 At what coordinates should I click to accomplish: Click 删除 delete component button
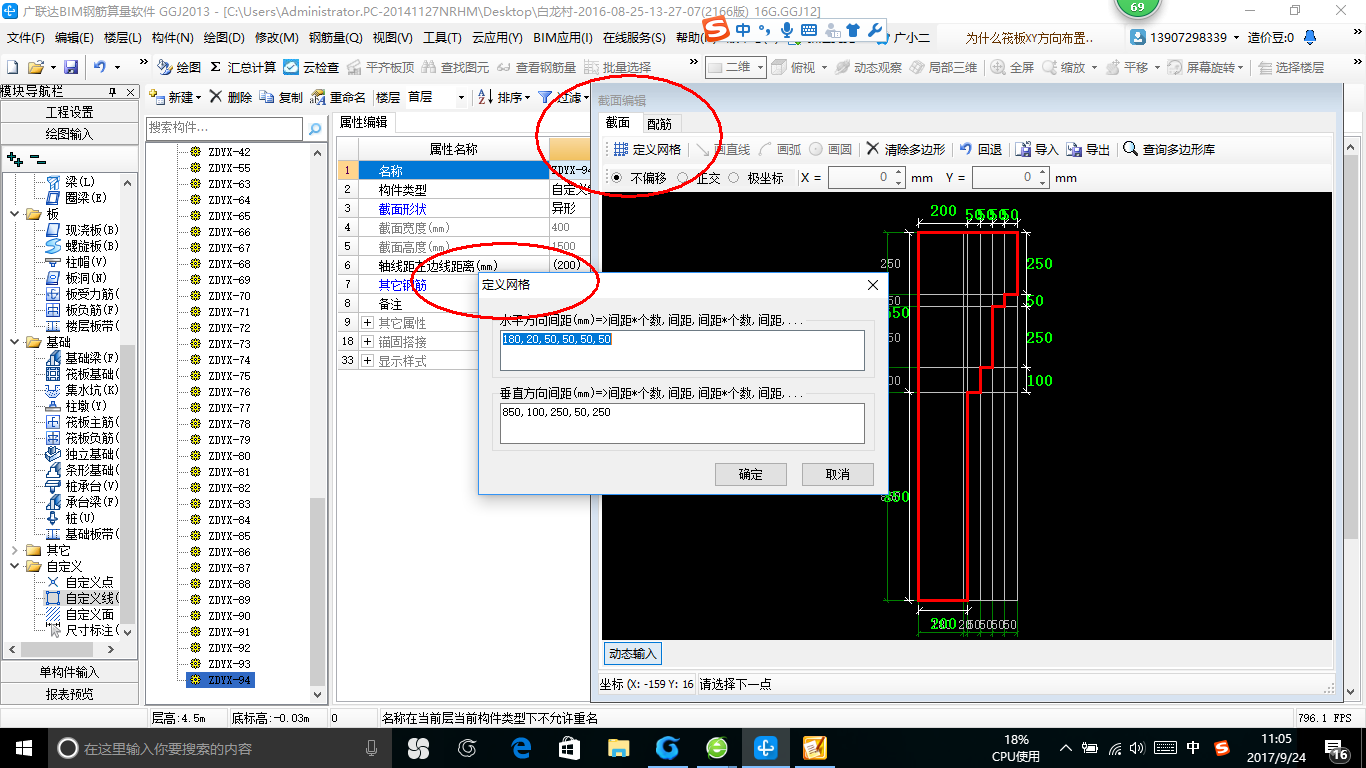231,97
